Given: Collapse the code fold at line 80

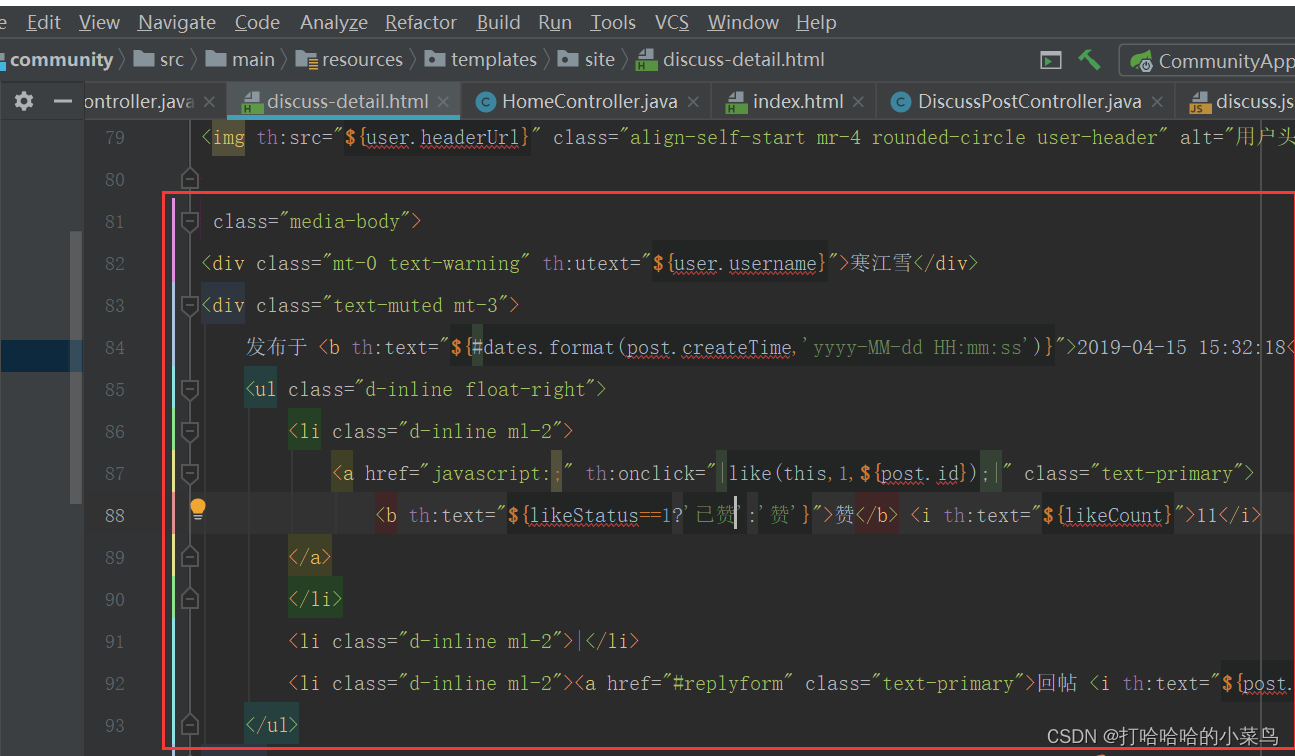Looking at the screenshot, I should point(190,179).
